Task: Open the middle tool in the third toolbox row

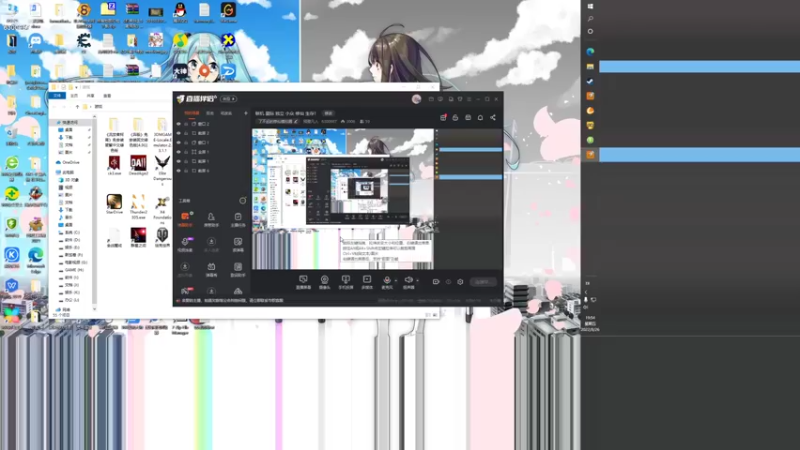Action: pyautogui.click(x=211, y=269)
